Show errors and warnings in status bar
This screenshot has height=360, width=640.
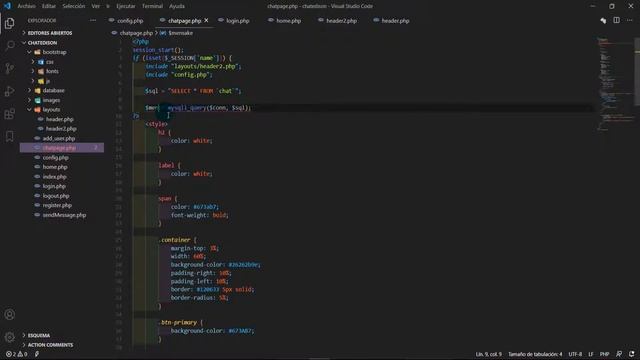coord(16,354)
